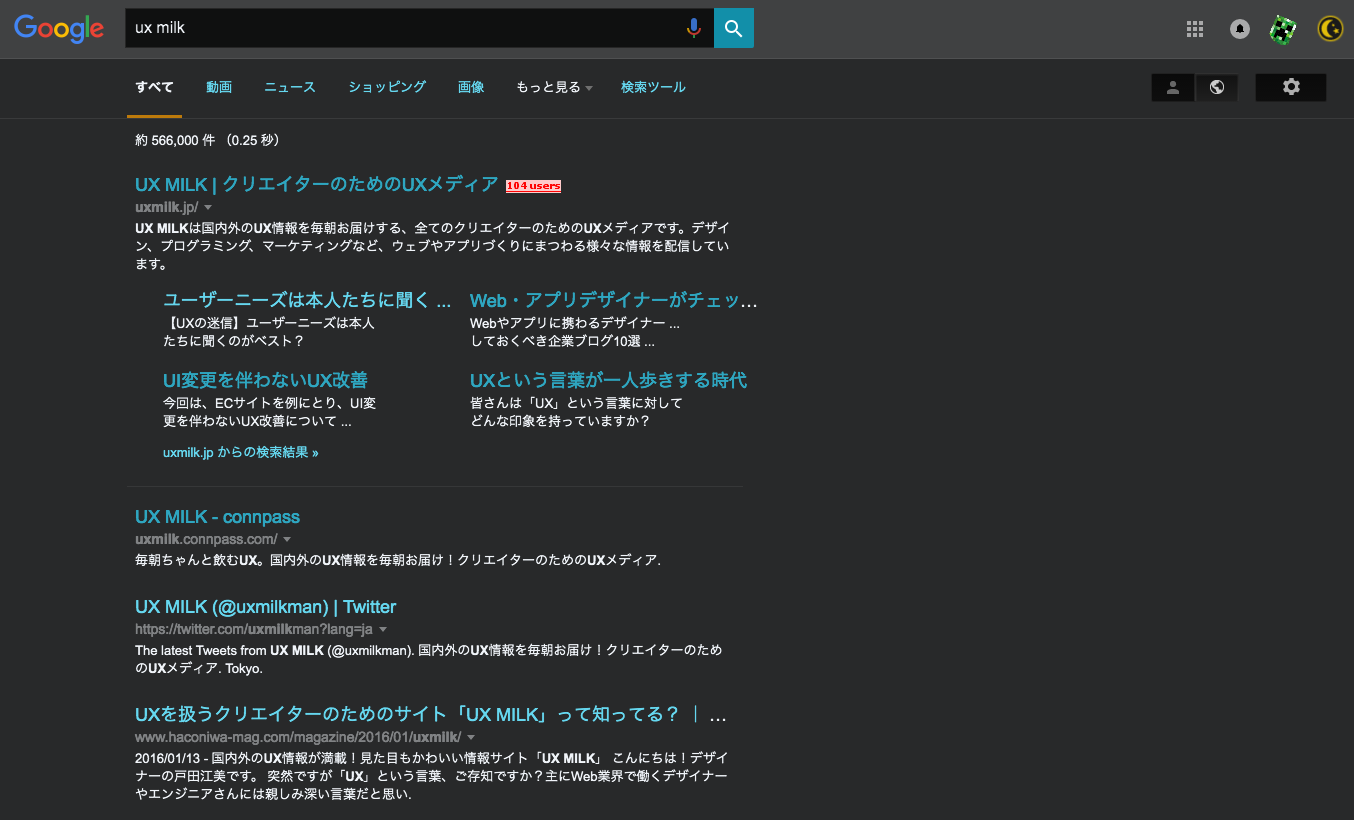Click the Google logo
Screen dimensions: 1354x820
click(x=59, y=28)
